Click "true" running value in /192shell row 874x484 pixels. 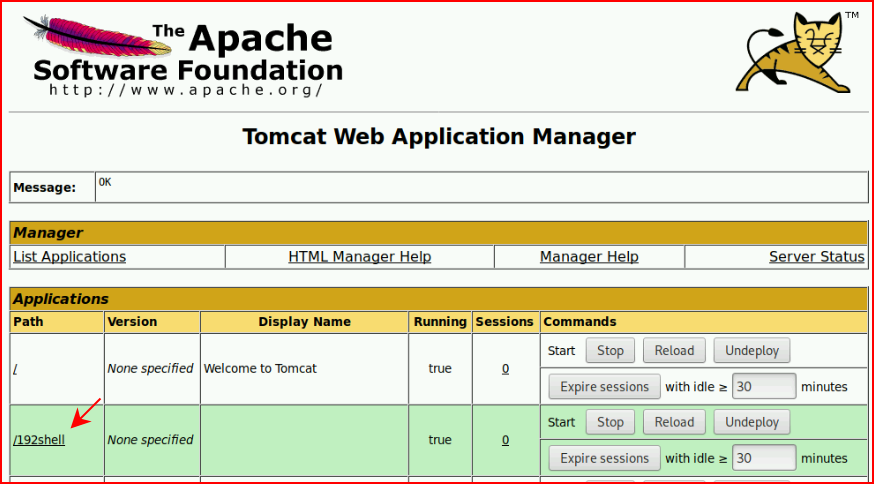440,440
